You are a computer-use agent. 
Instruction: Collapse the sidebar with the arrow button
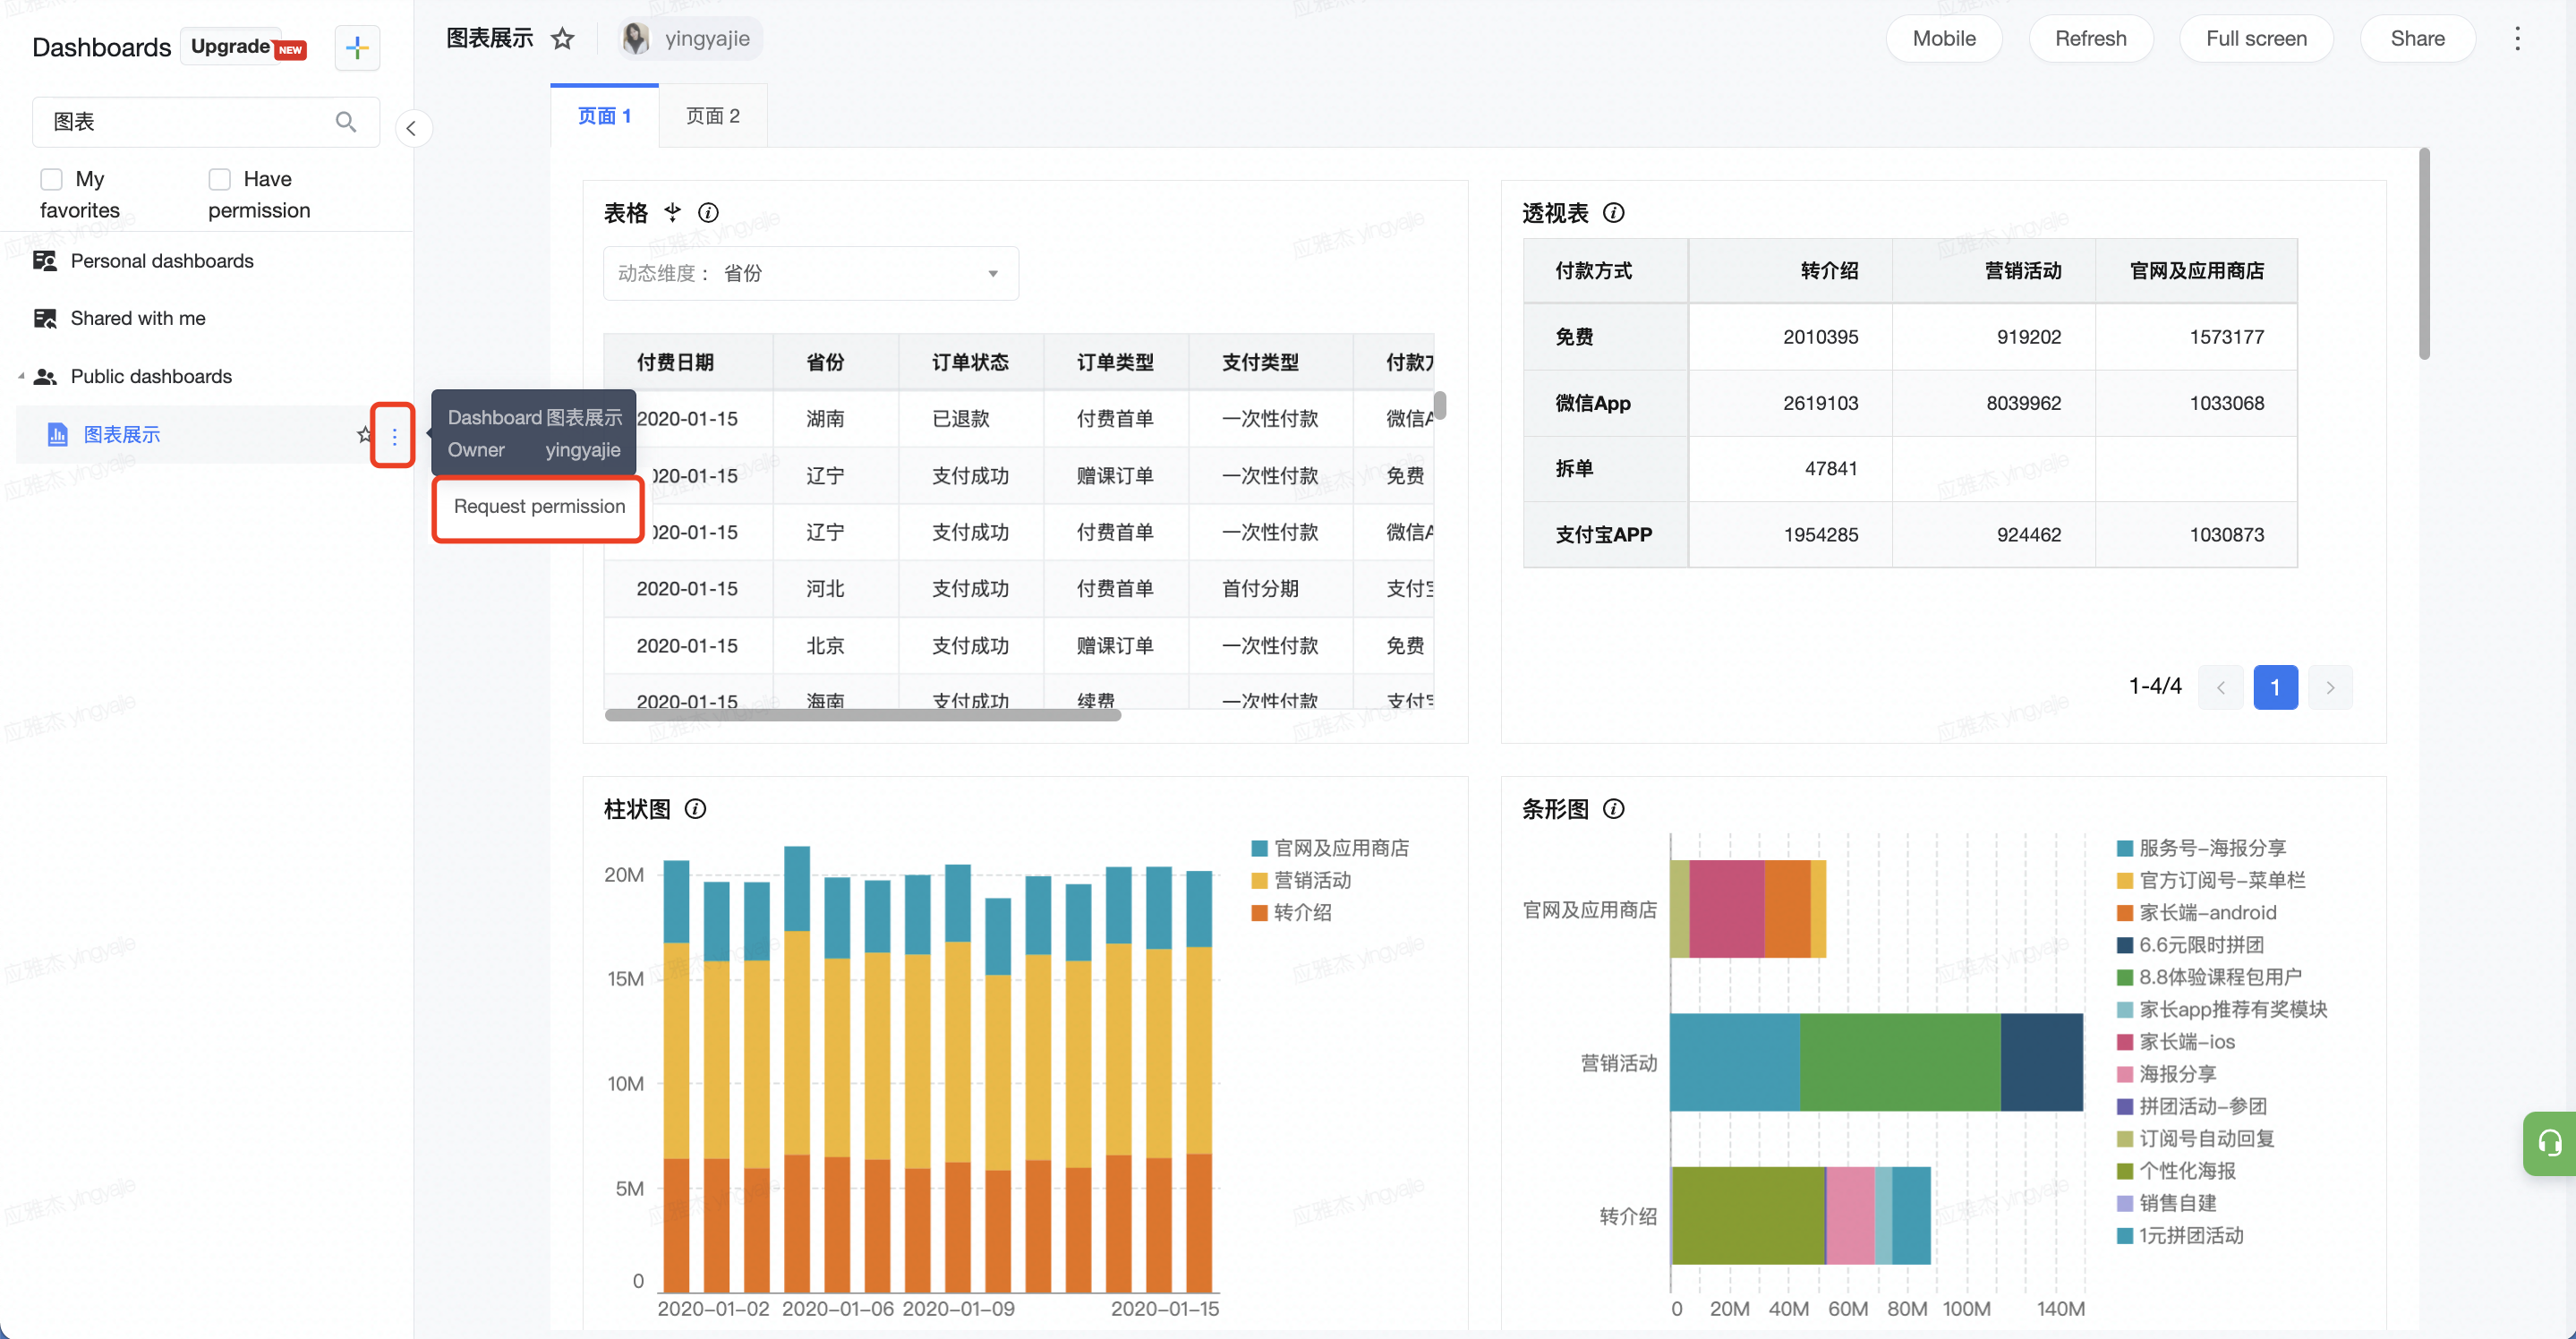point(413,128)
